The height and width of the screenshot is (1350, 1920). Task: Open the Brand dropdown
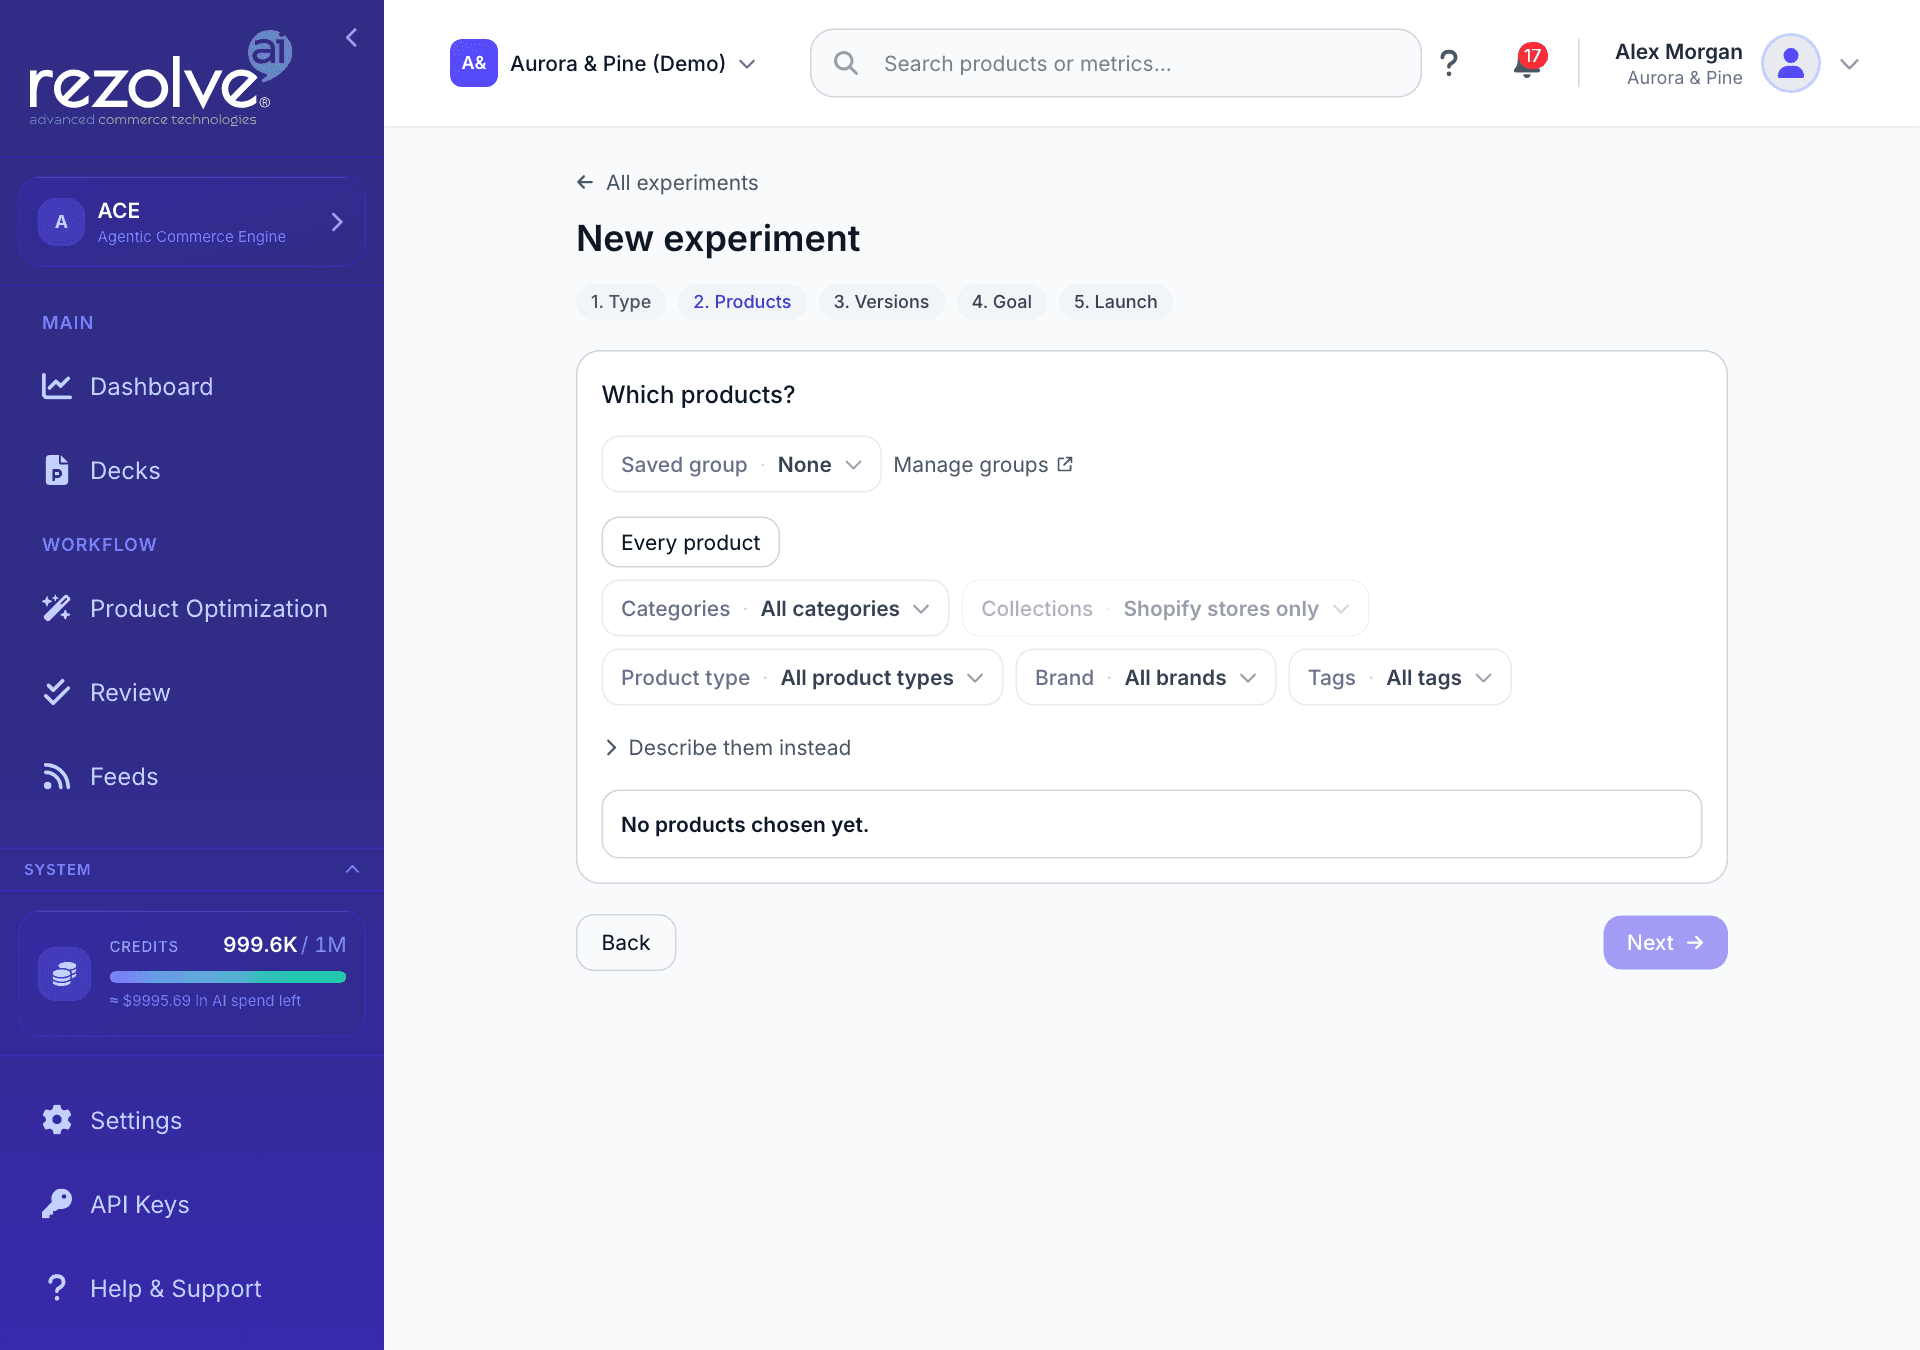click(1145, 677)
